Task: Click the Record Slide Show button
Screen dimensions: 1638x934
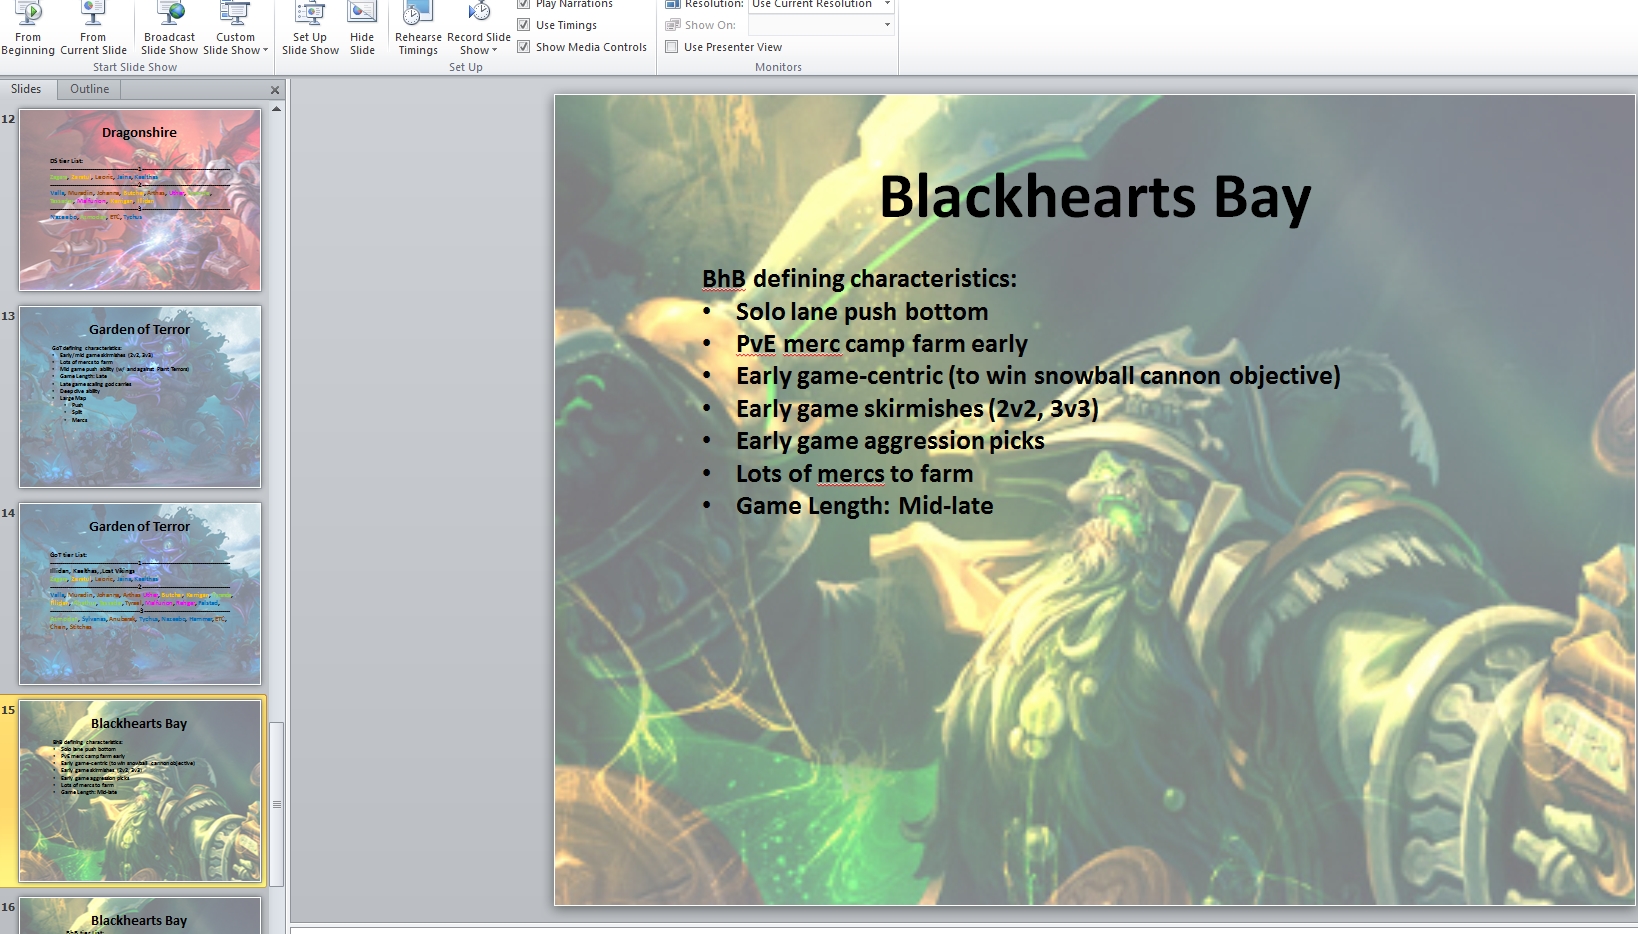Action: click(479, 28)
